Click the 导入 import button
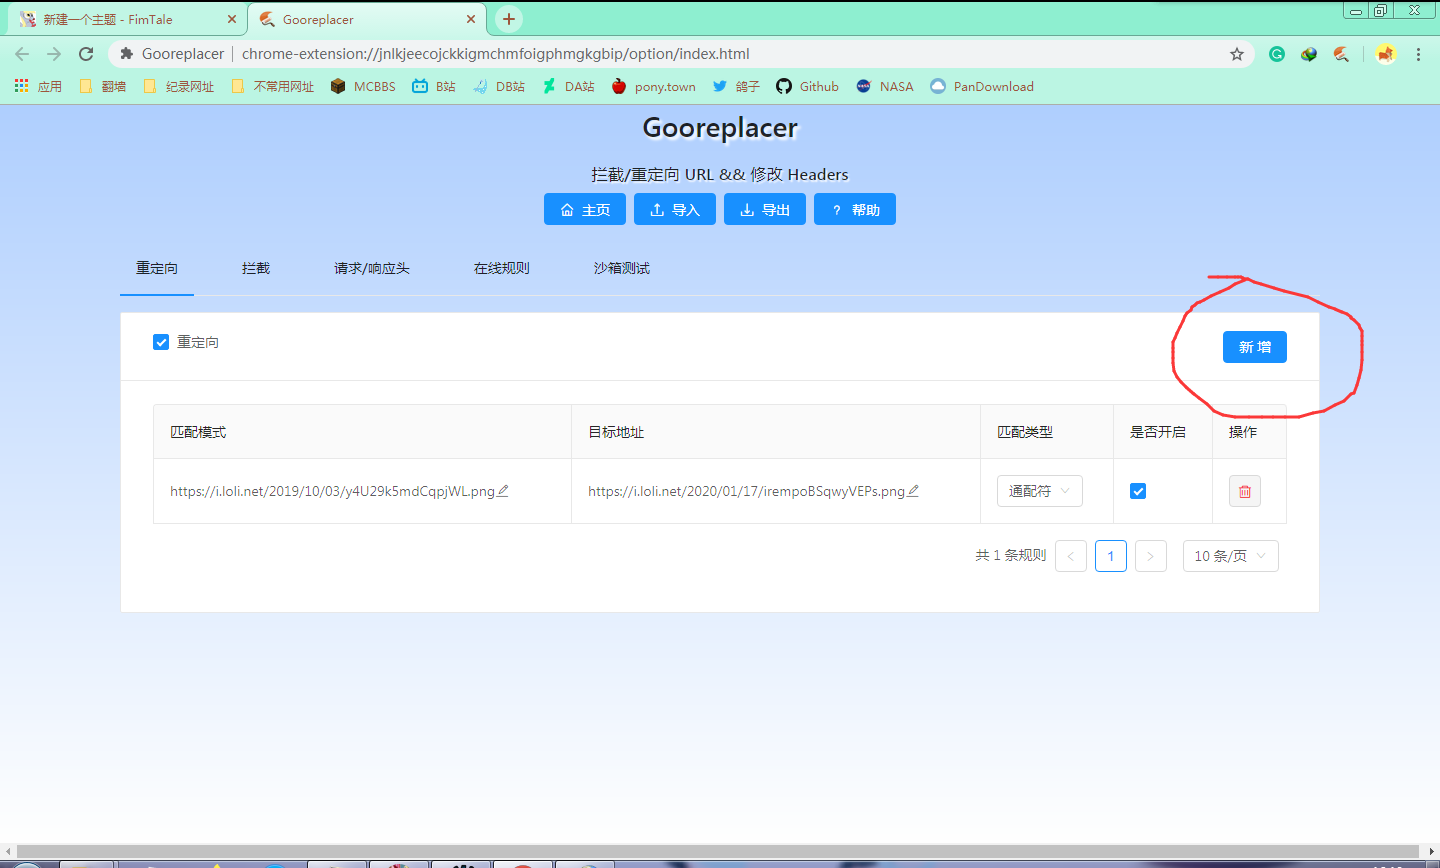Viewport: 1440px width, 868px height. tap(675, 210)
